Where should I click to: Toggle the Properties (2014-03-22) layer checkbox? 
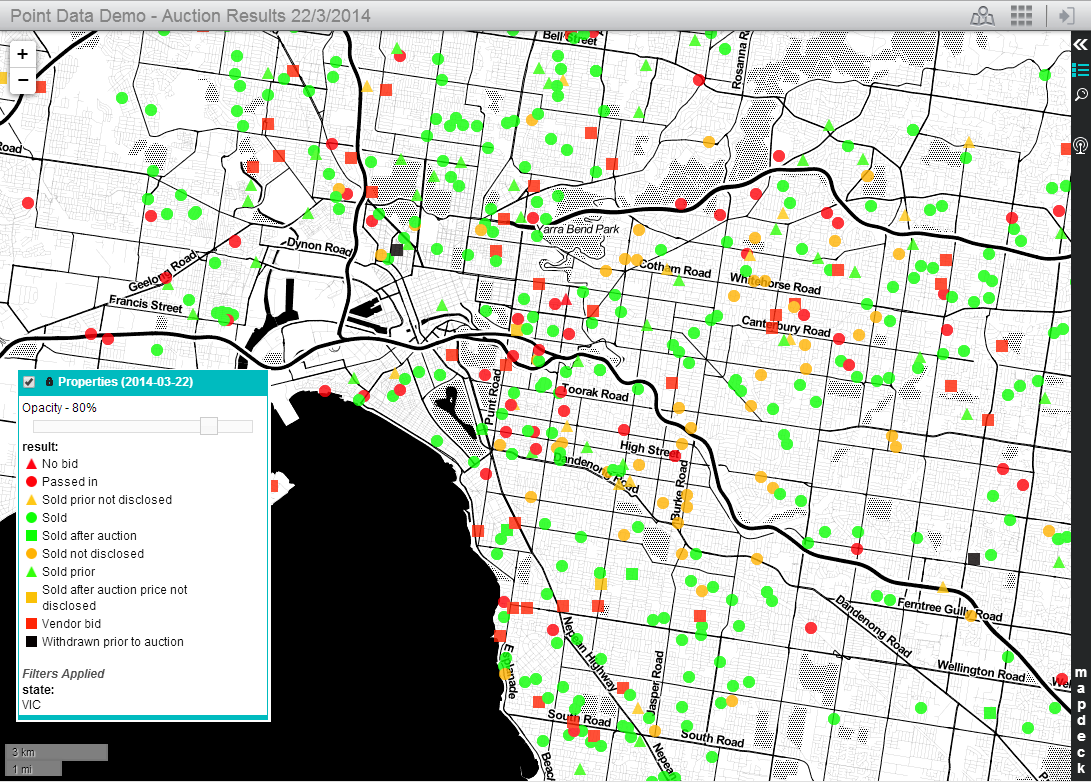(x=27, y=382)
